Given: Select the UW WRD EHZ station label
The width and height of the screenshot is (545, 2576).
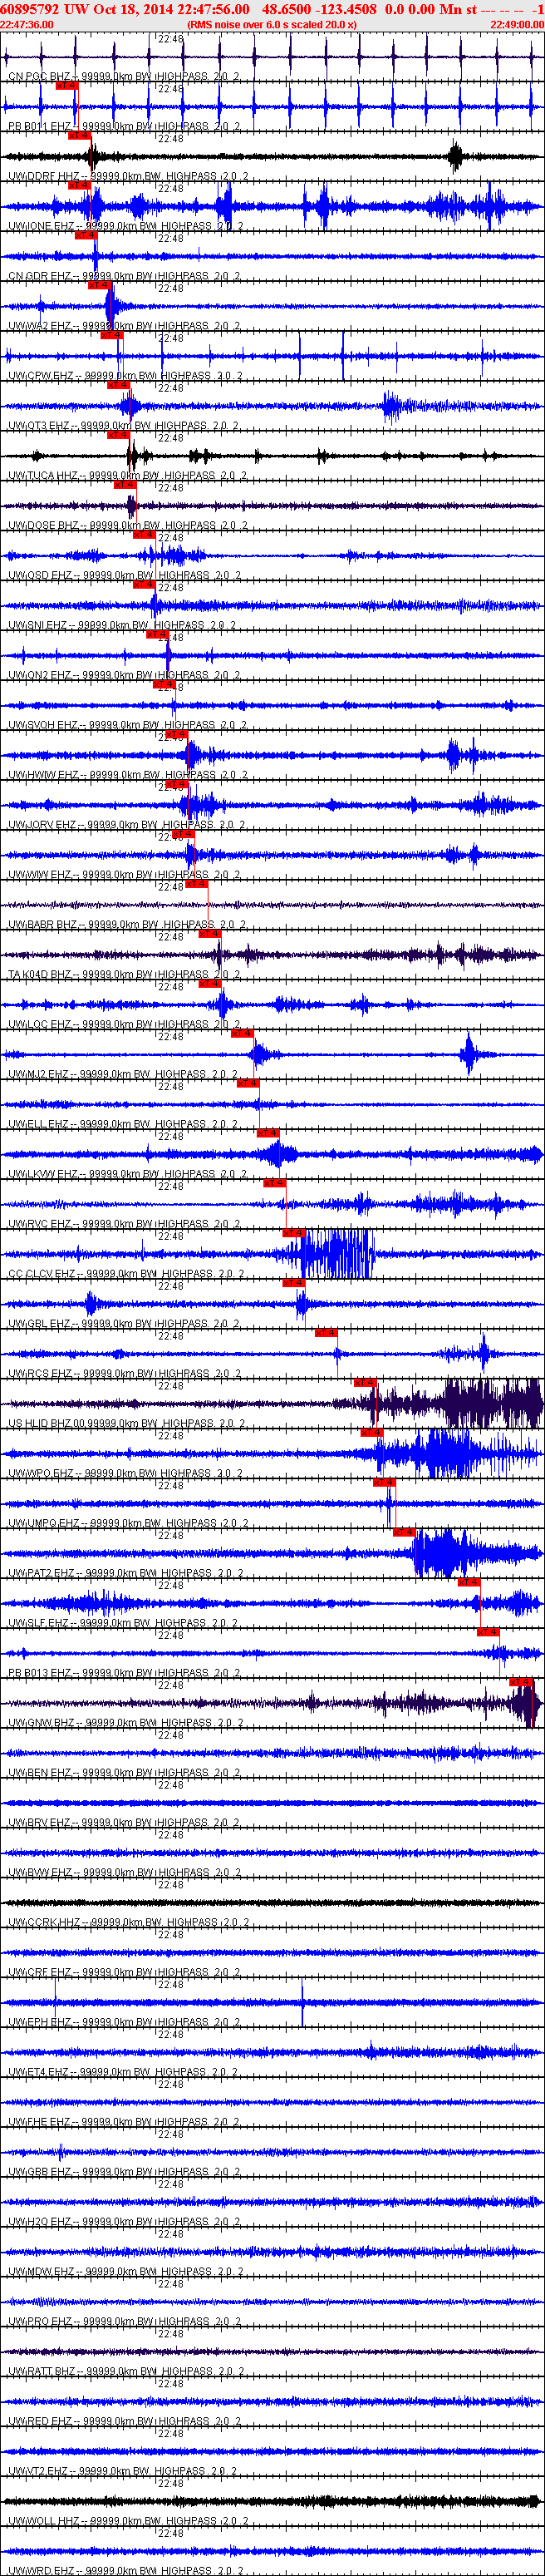Looking at the screenshot, I should (124, 2571).
